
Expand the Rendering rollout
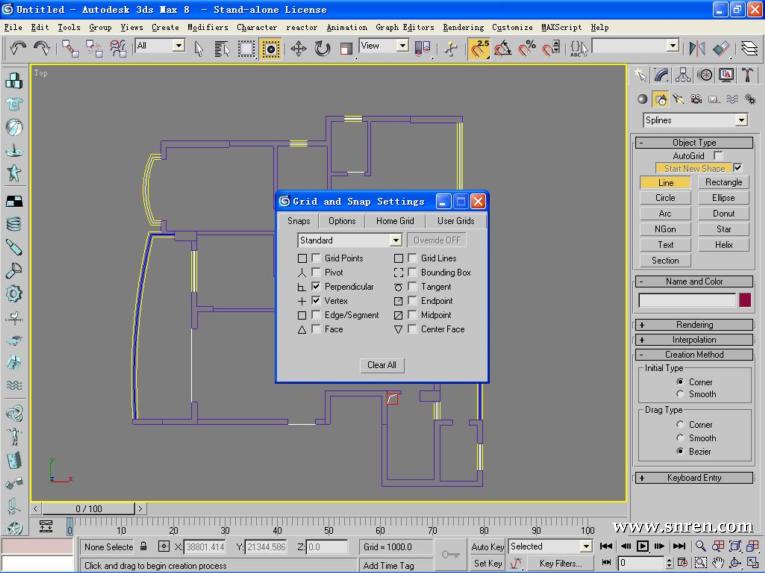(x=693, y=325)
